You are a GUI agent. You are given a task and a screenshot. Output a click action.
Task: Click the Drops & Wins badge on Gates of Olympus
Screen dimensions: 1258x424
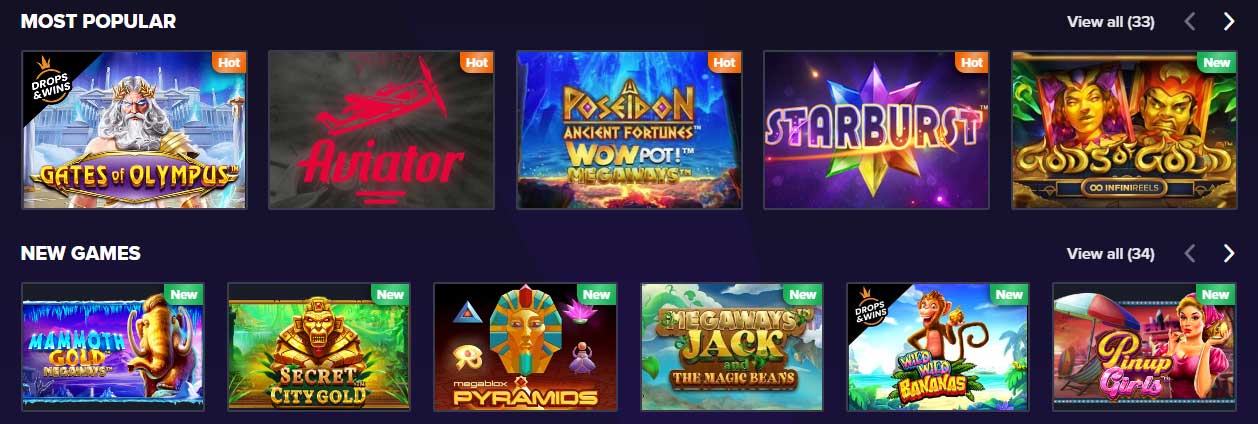tap(48, 75)
